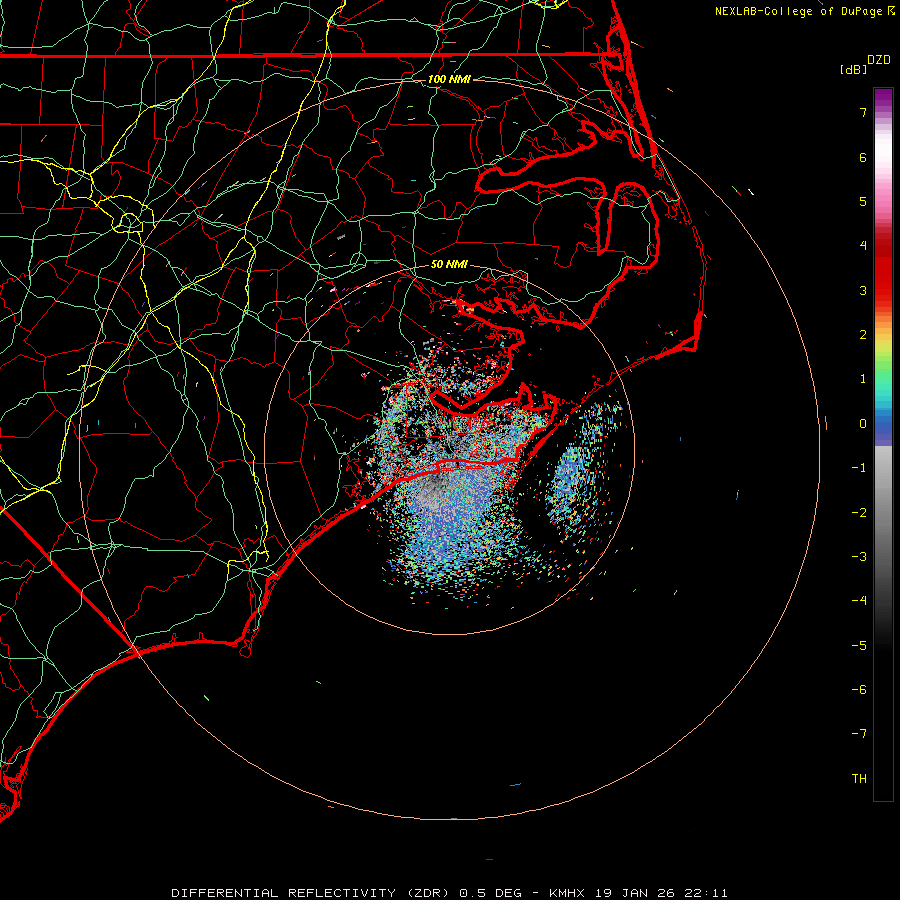The width and height of the screenshot is (900, 900).
Task: Click the -5 value on color scale
Action: [x=859, y=646]
